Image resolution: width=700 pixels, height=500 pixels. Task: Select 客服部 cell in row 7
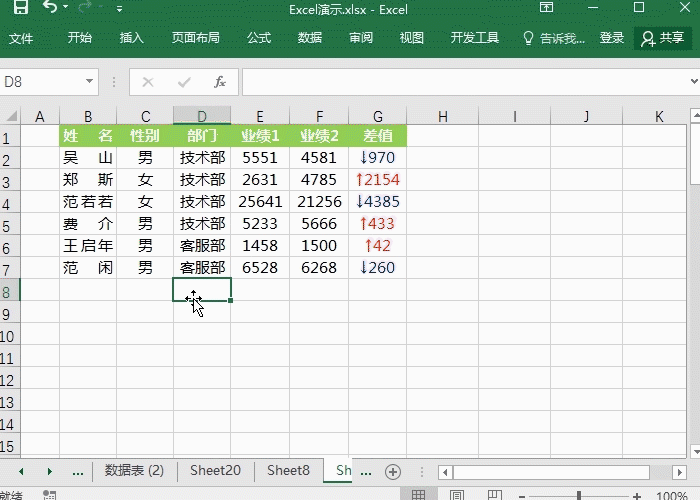coord(202,268)
